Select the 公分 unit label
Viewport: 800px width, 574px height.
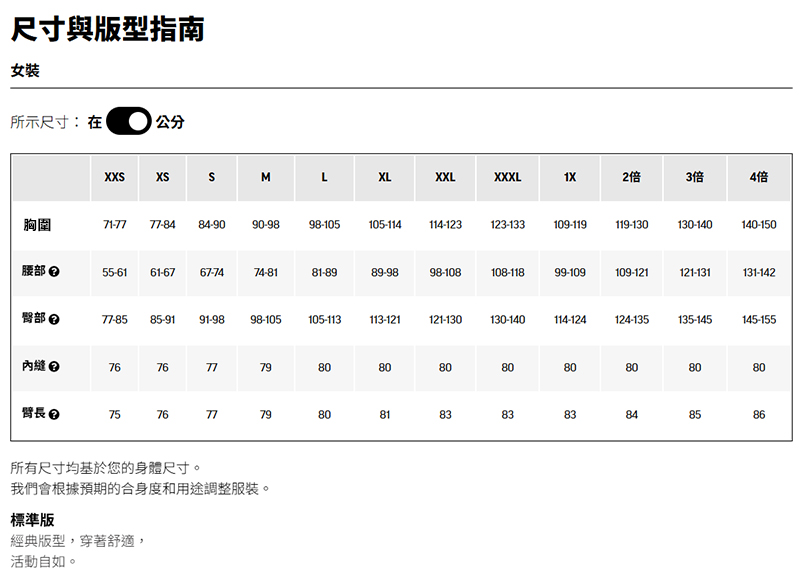point(170,122)
